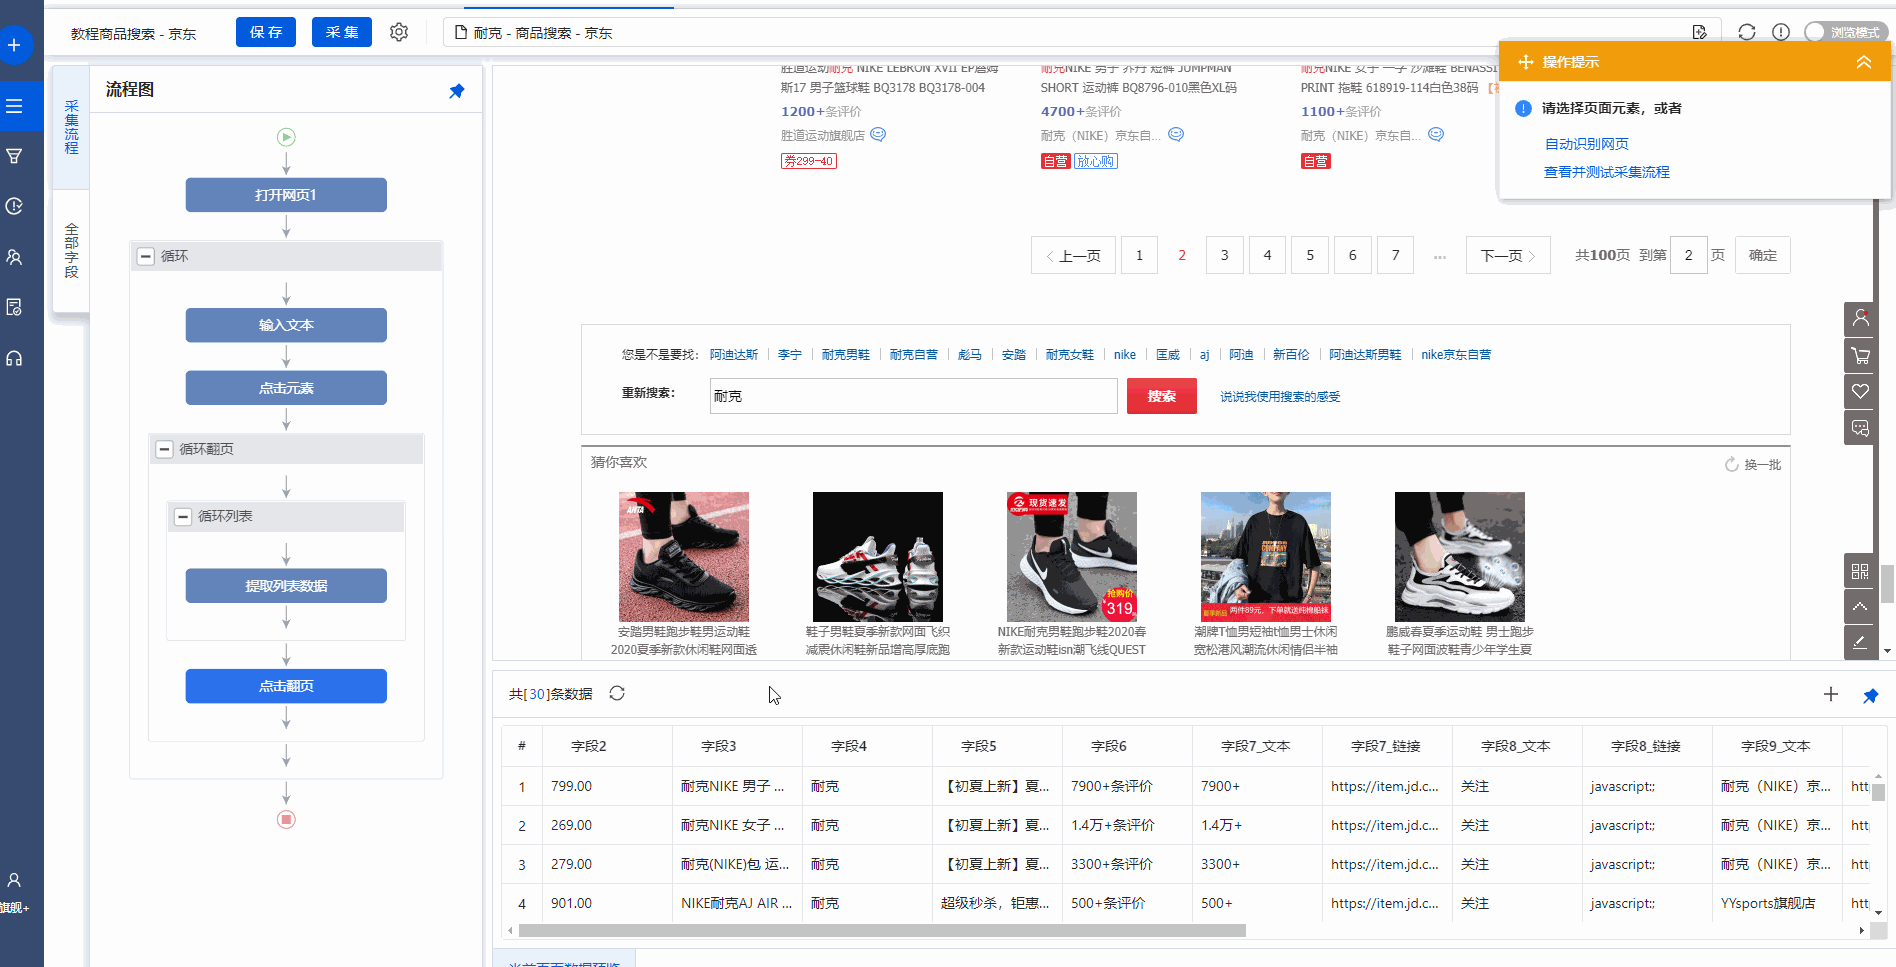Click the page number jump input
Screen dimensions: 1896x967
[1689, 255]
